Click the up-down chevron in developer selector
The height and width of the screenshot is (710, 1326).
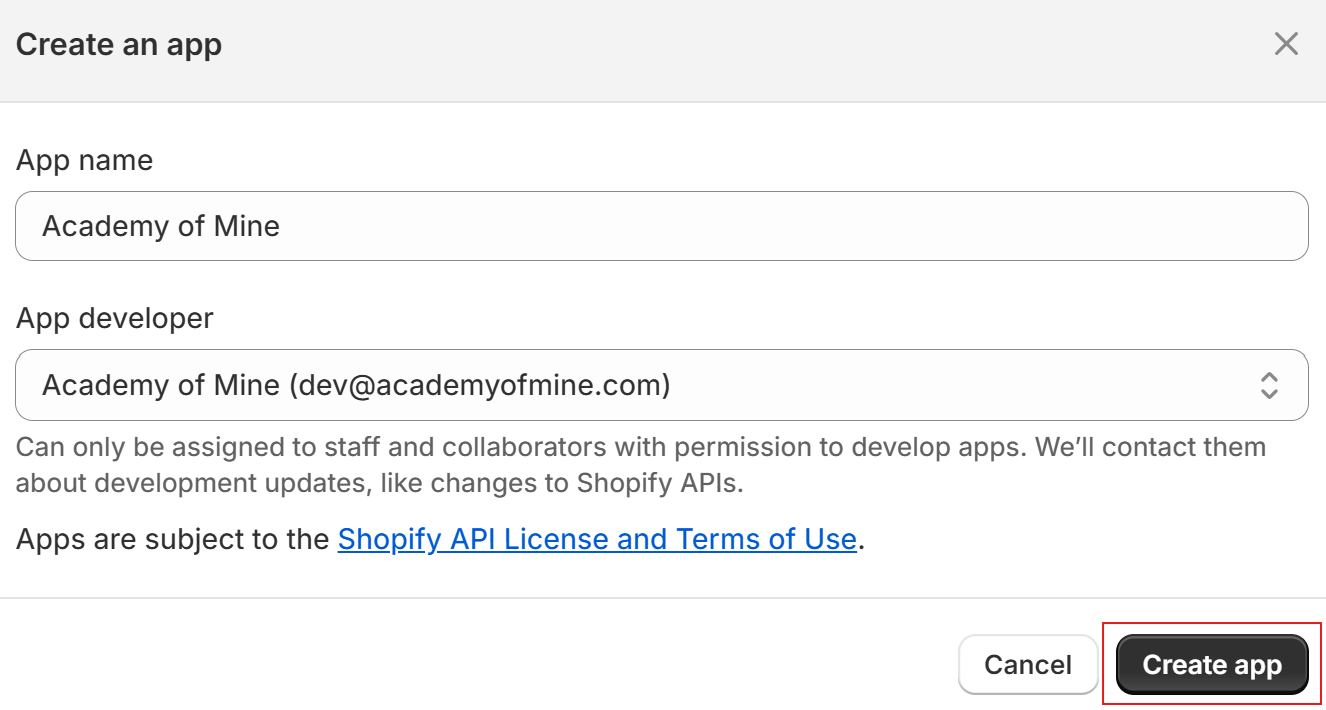pyautogui.click(x=1269, y=385)
